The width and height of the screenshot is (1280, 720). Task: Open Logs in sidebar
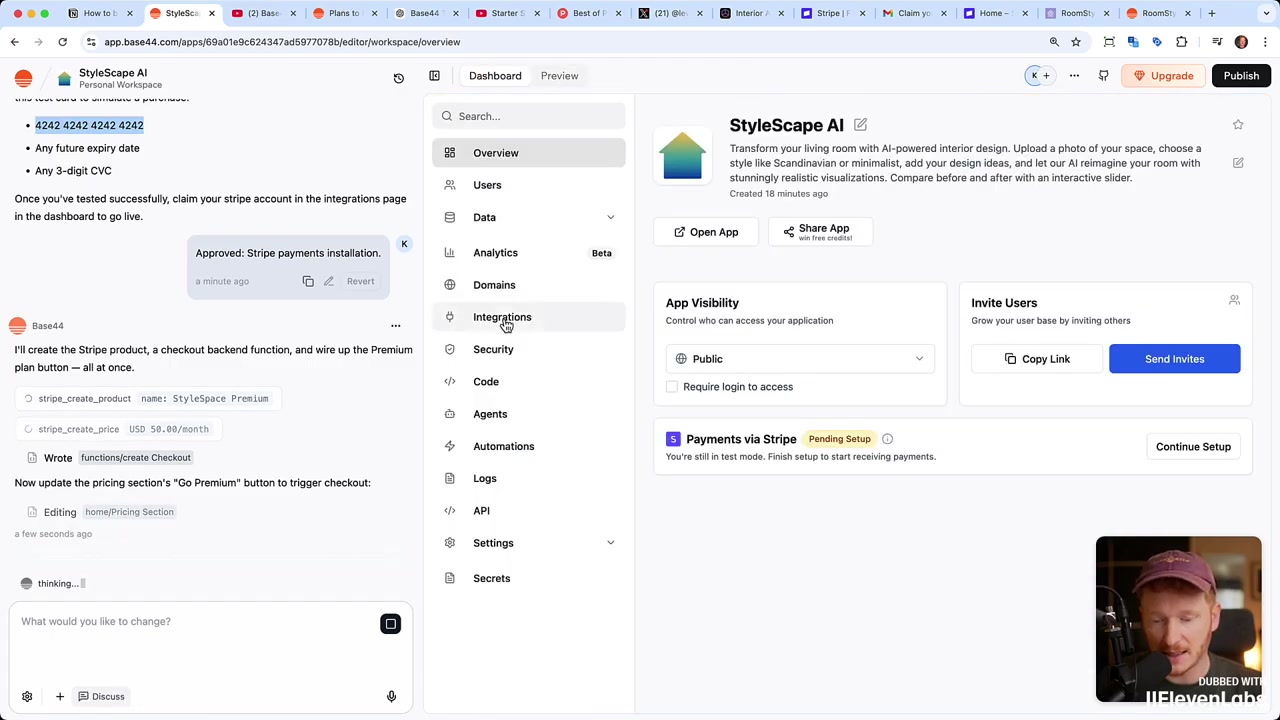(529, 478)
